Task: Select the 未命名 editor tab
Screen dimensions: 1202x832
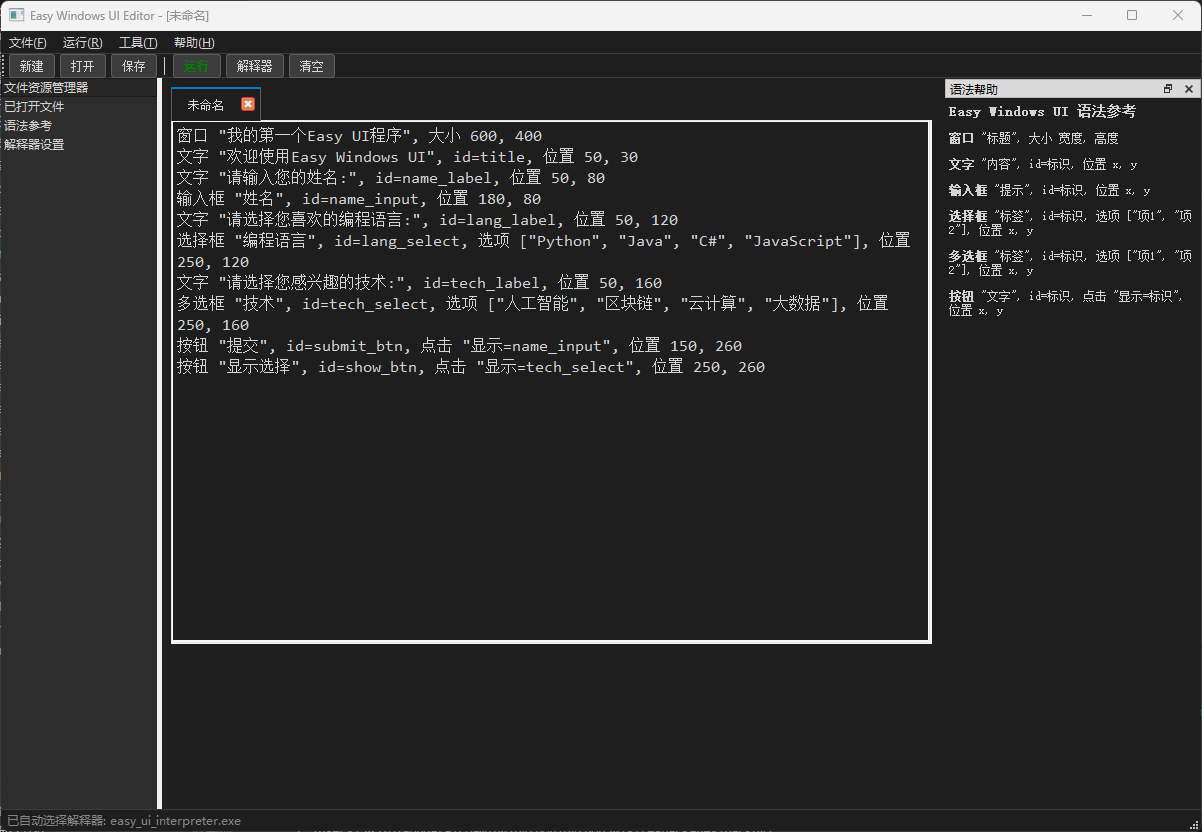Action: click(x=205, y=103)
